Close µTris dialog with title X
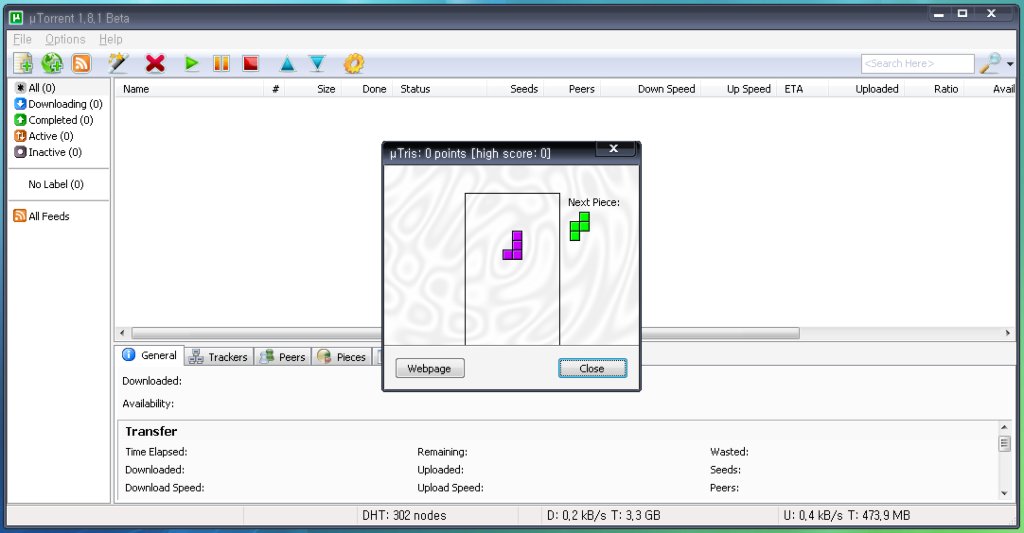 coord(614,148)
